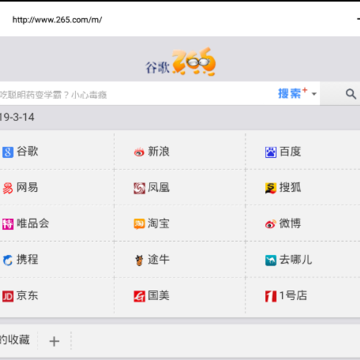360x360 pixels.
Task: Open the NetEase red icon beside 网易
Action: [8, 188]
